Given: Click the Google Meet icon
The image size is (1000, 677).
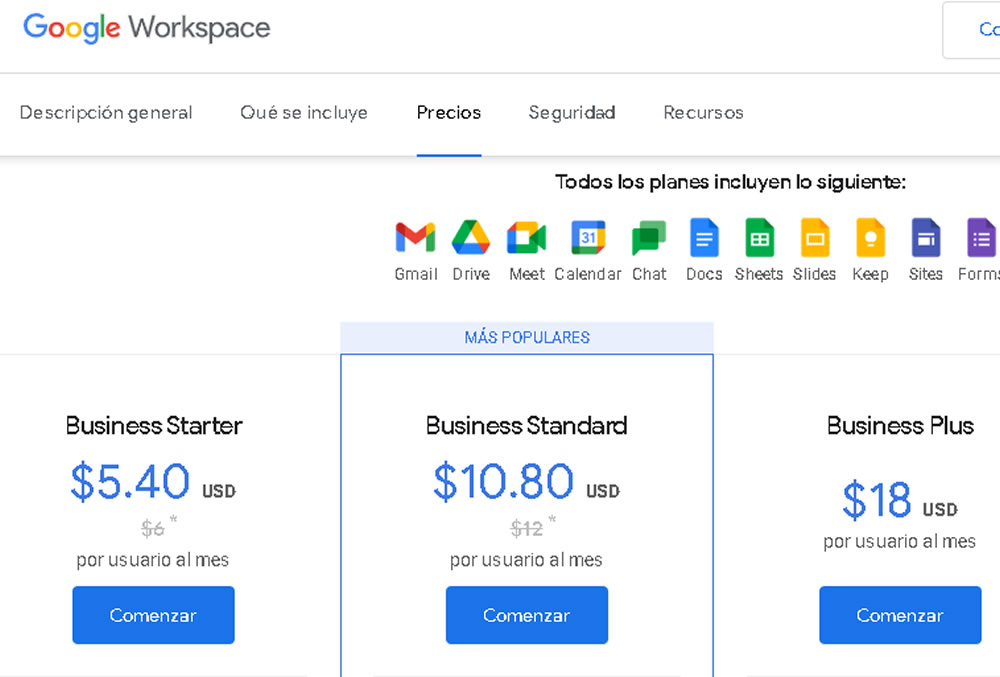Looking at the screenshot, I should coord(526,238).
